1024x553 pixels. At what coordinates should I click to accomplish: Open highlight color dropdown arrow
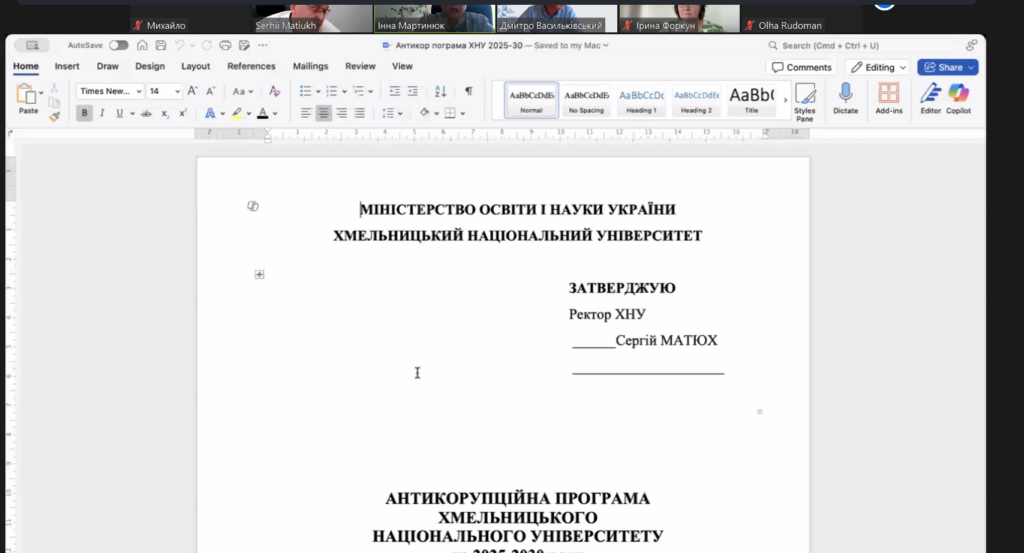(x=249, y=114)
